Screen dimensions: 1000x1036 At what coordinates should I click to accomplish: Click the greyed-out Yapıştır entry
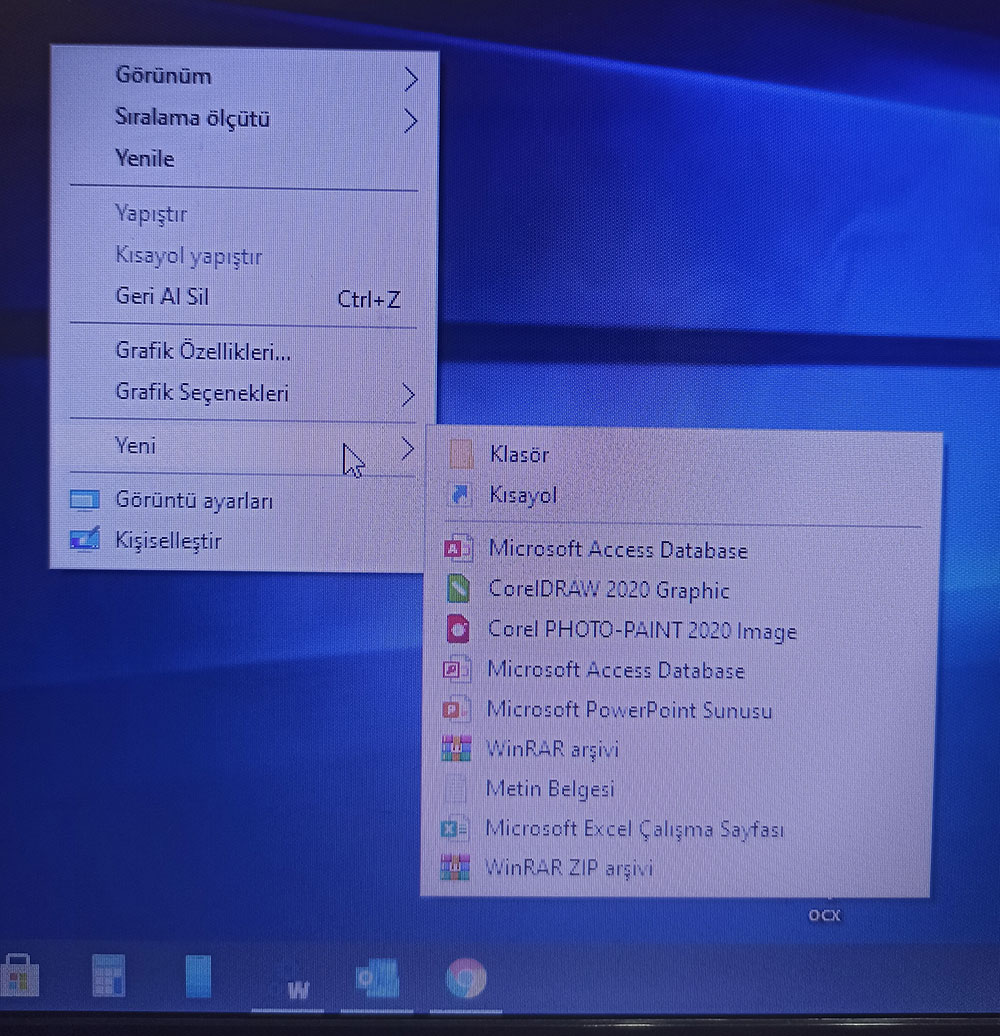244,214
